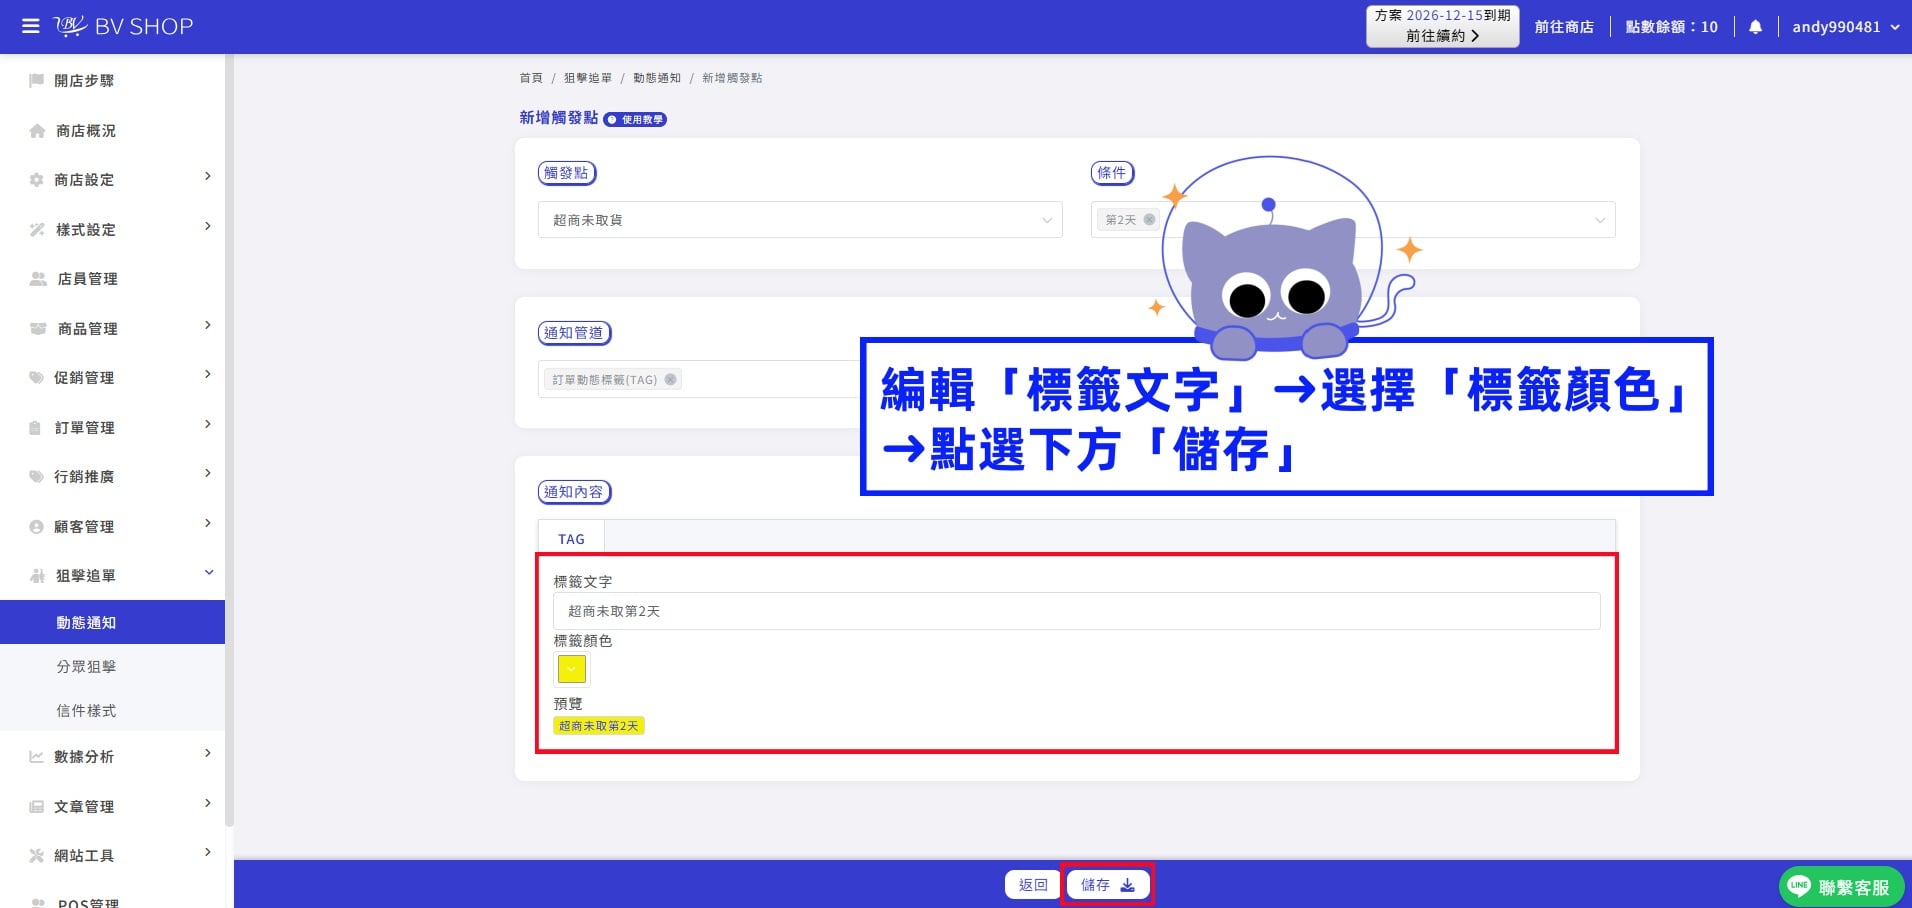
Task: Click the tags icon beside 促銷管理
Action: (x=37, y=378)
